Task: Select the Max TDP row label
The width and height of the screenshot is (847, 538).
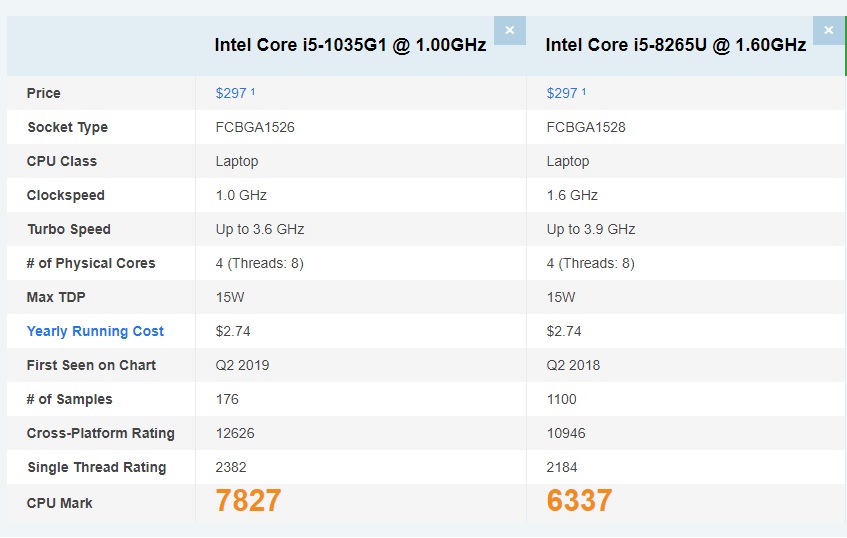Action: tap(56, 297)
